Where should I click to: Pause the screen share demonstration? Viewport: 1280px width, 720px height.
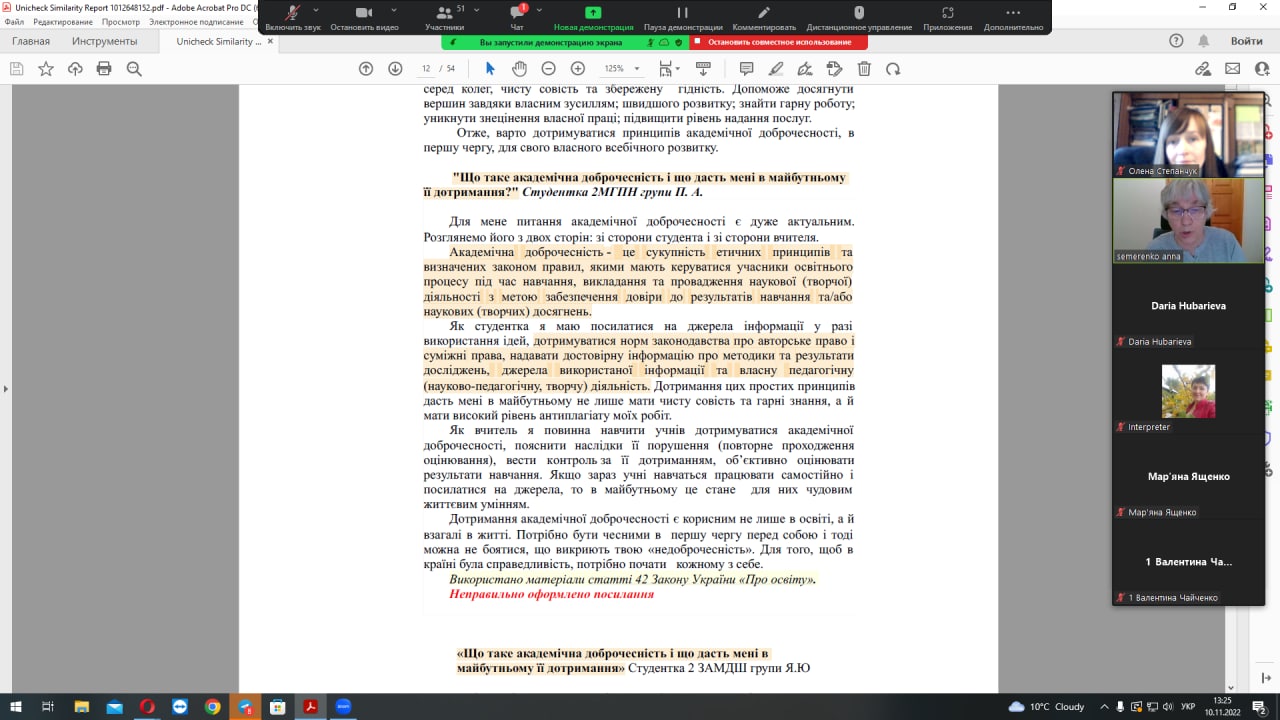coord(683,13)
